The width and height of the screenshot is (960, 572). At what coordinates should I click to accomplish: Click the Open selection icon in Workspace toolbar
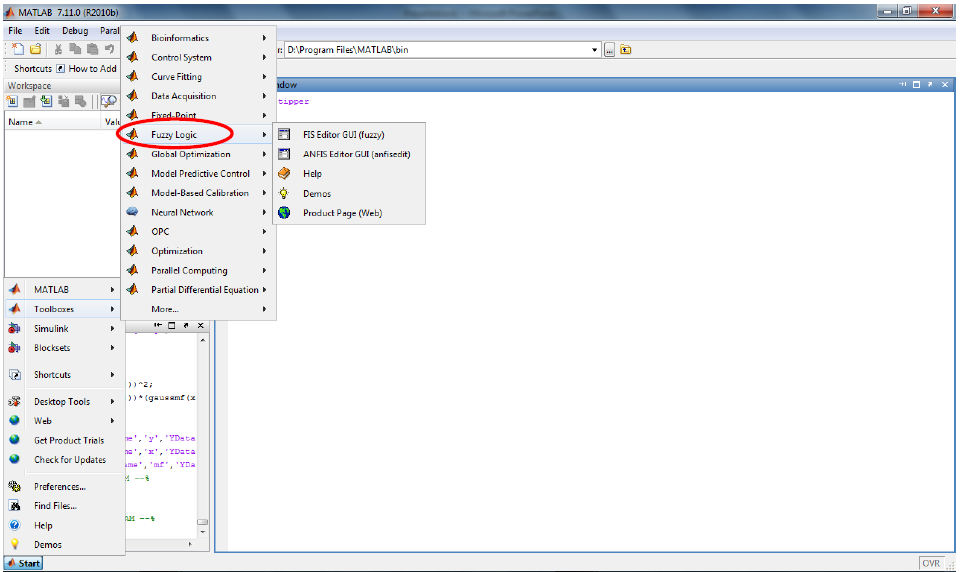pos(29,102)
